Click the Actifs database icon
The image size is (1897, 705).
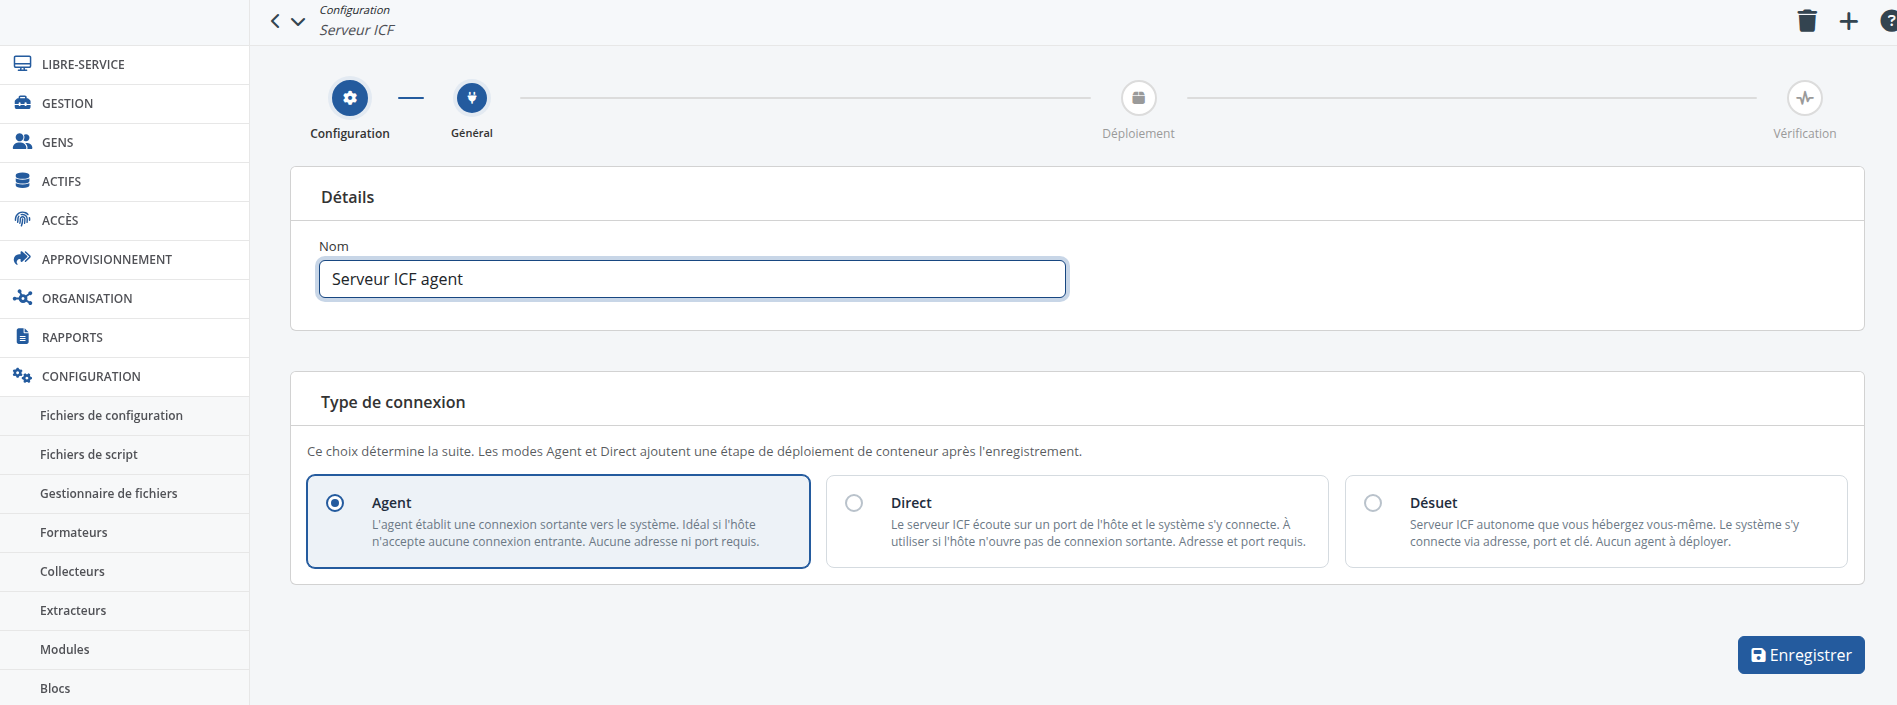coord(22,181)
